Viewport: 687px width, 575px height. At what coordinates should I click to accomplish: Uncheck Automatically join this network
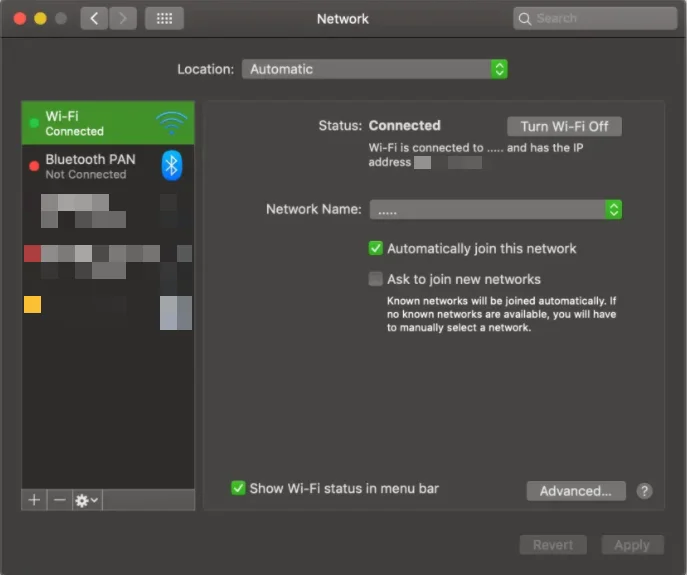pyautogui.click(x=376, y=248)
